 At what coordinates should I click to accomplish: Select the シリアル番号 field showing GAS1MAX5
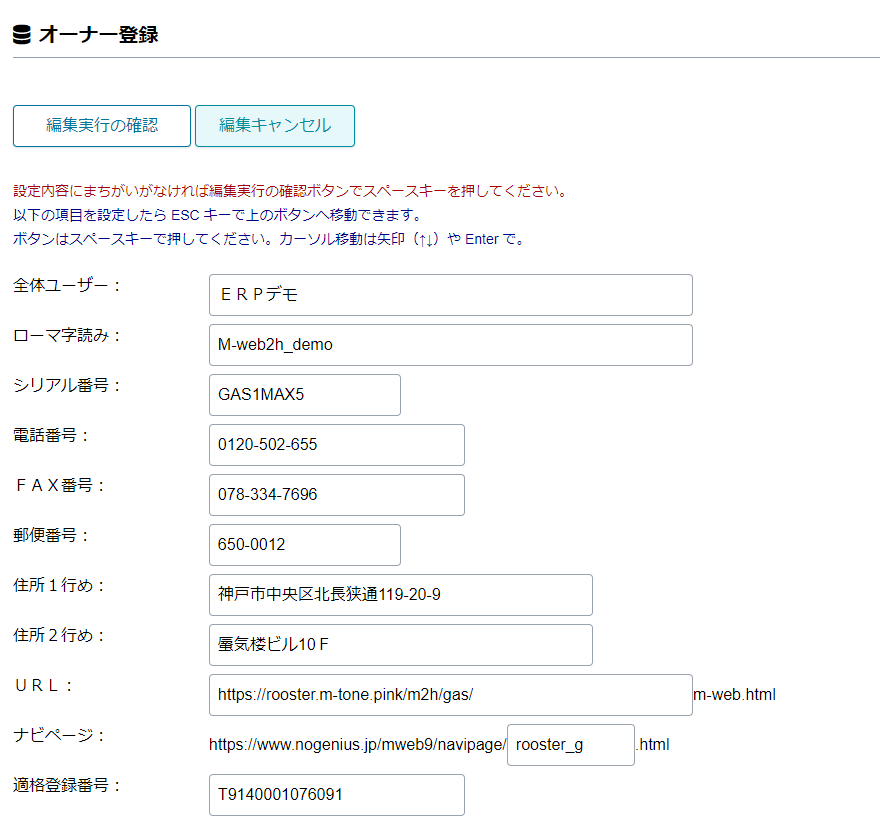[304, 395]
